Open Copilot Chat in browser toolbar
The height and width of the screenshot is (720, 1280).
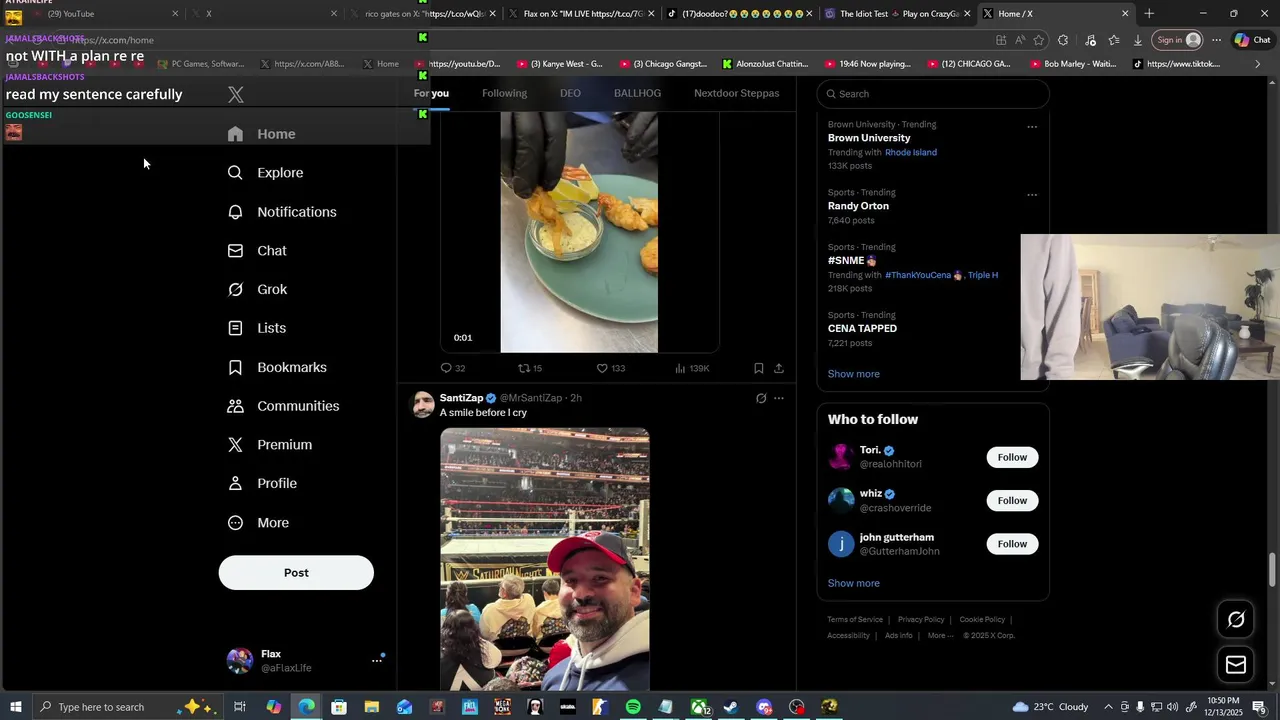1252,40
